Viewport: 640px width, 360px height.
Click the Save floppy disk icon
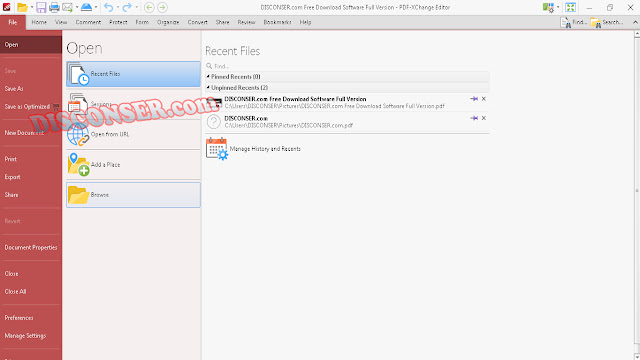[x=41, y=7]
